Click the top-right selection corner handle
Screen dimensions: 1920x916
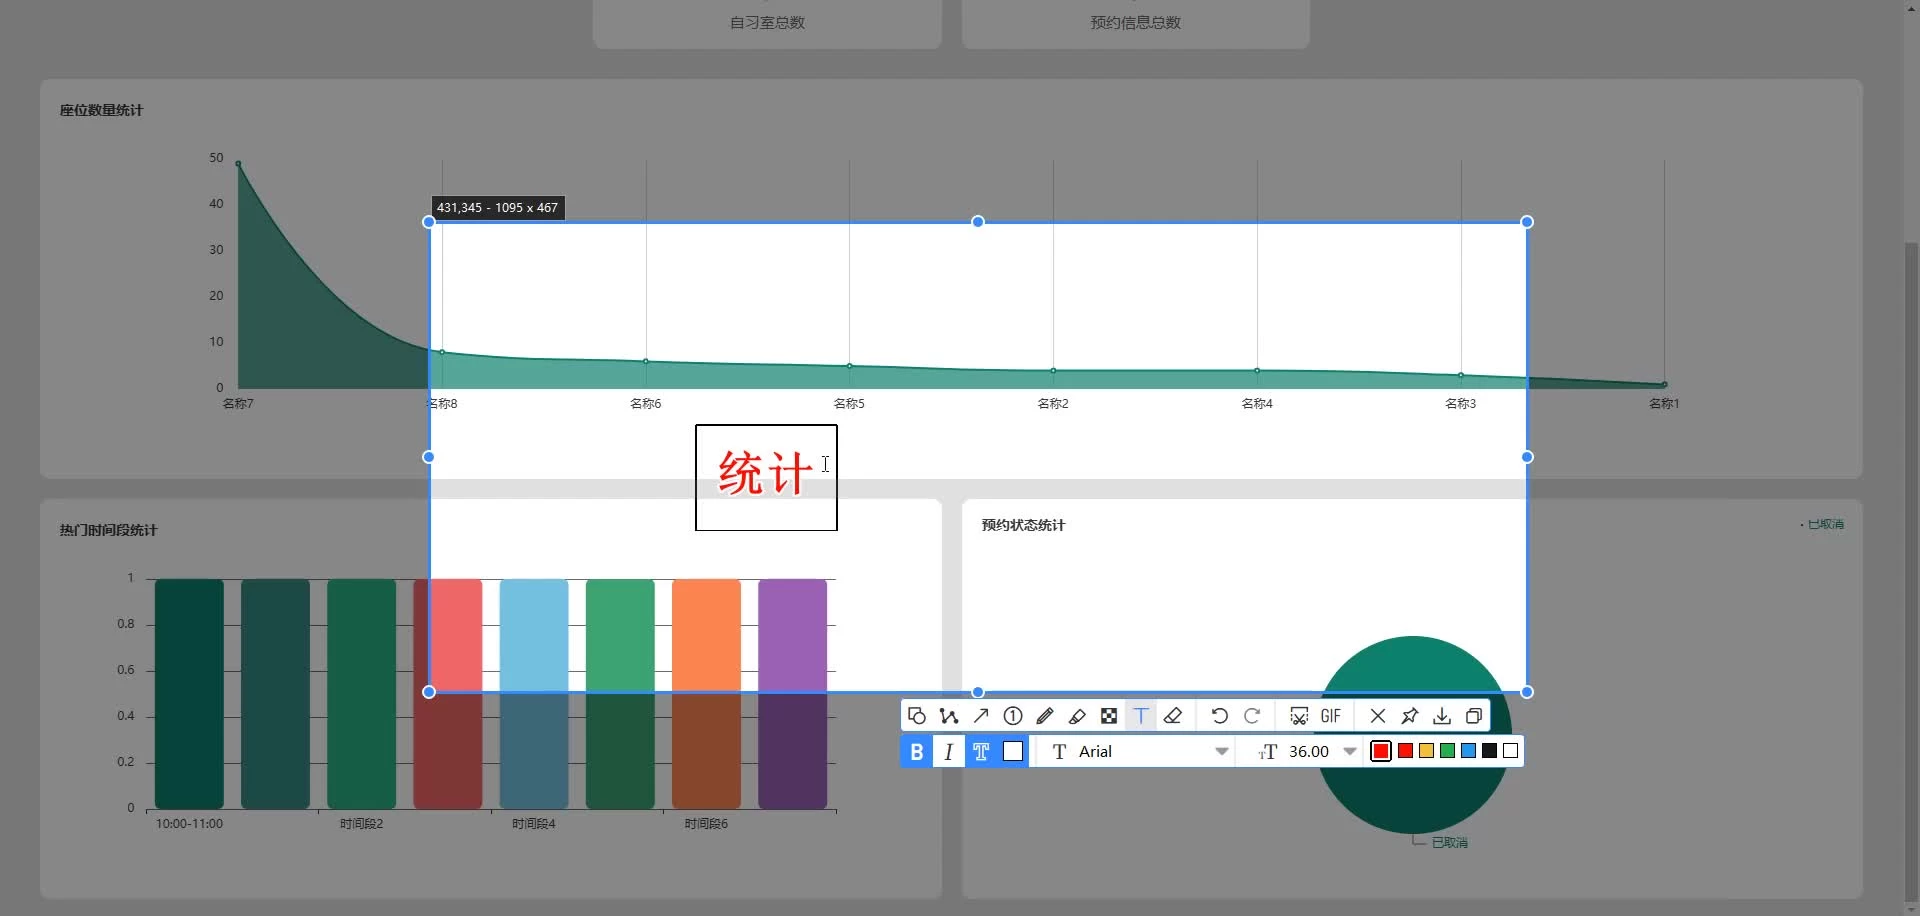coord(1527,222)
